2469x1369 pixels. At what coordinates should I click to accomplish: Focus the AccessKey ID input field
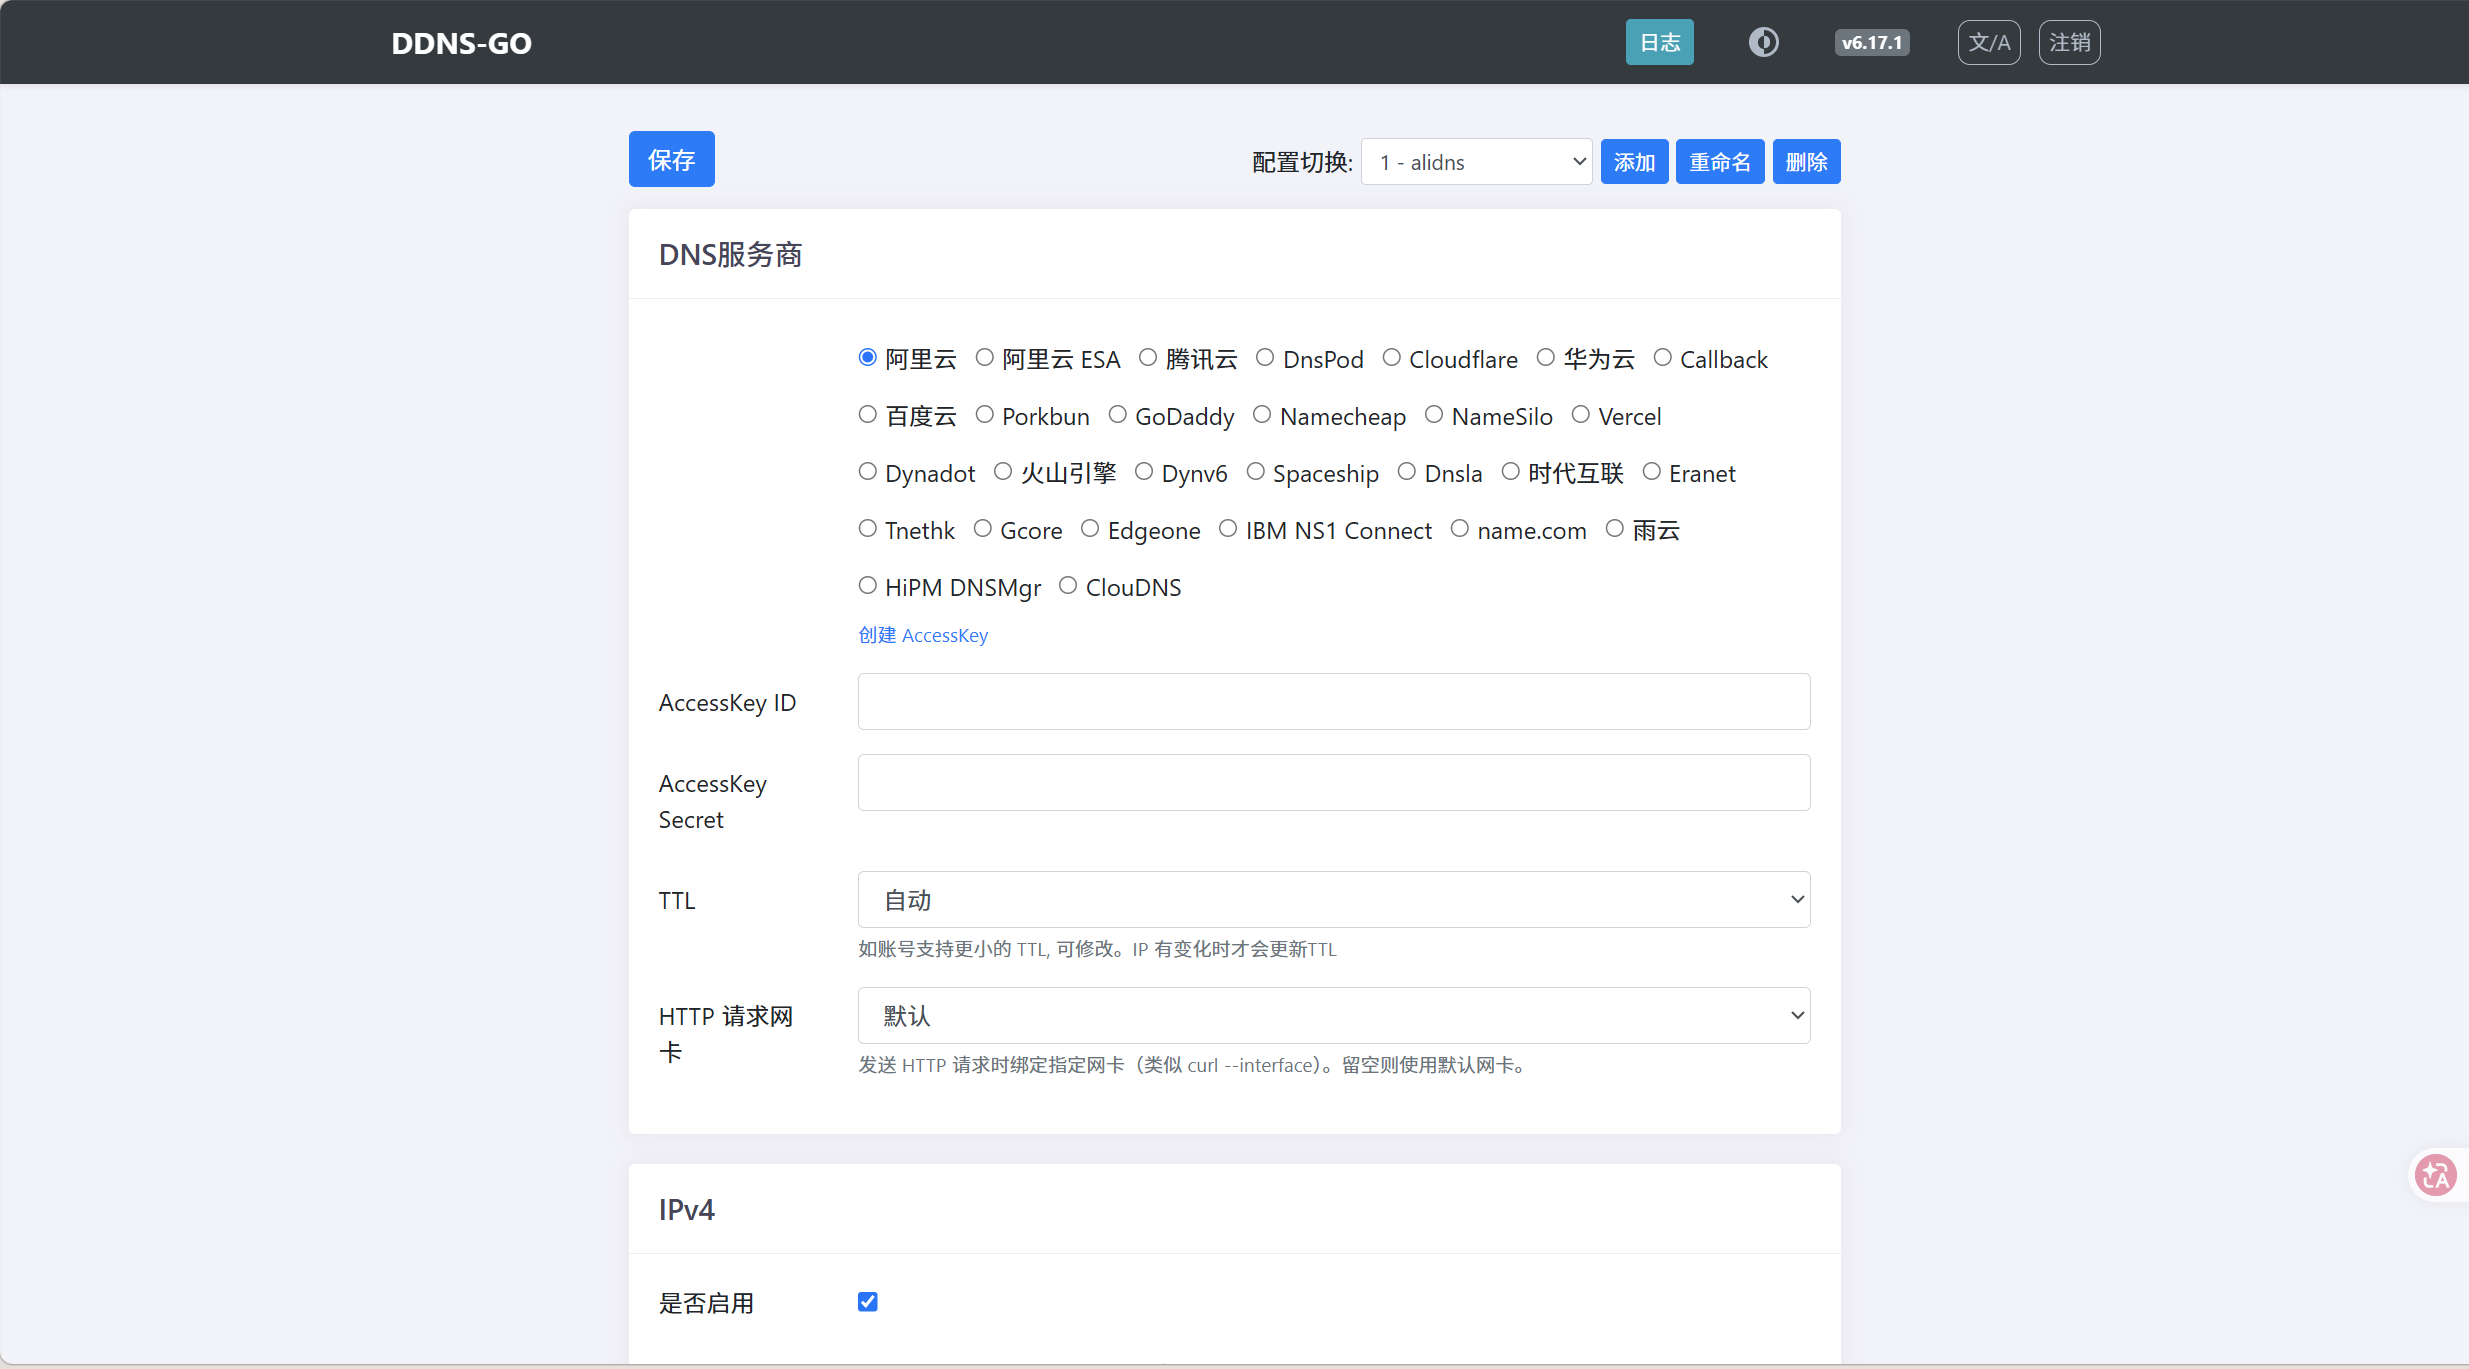[x=1334, y=701]
